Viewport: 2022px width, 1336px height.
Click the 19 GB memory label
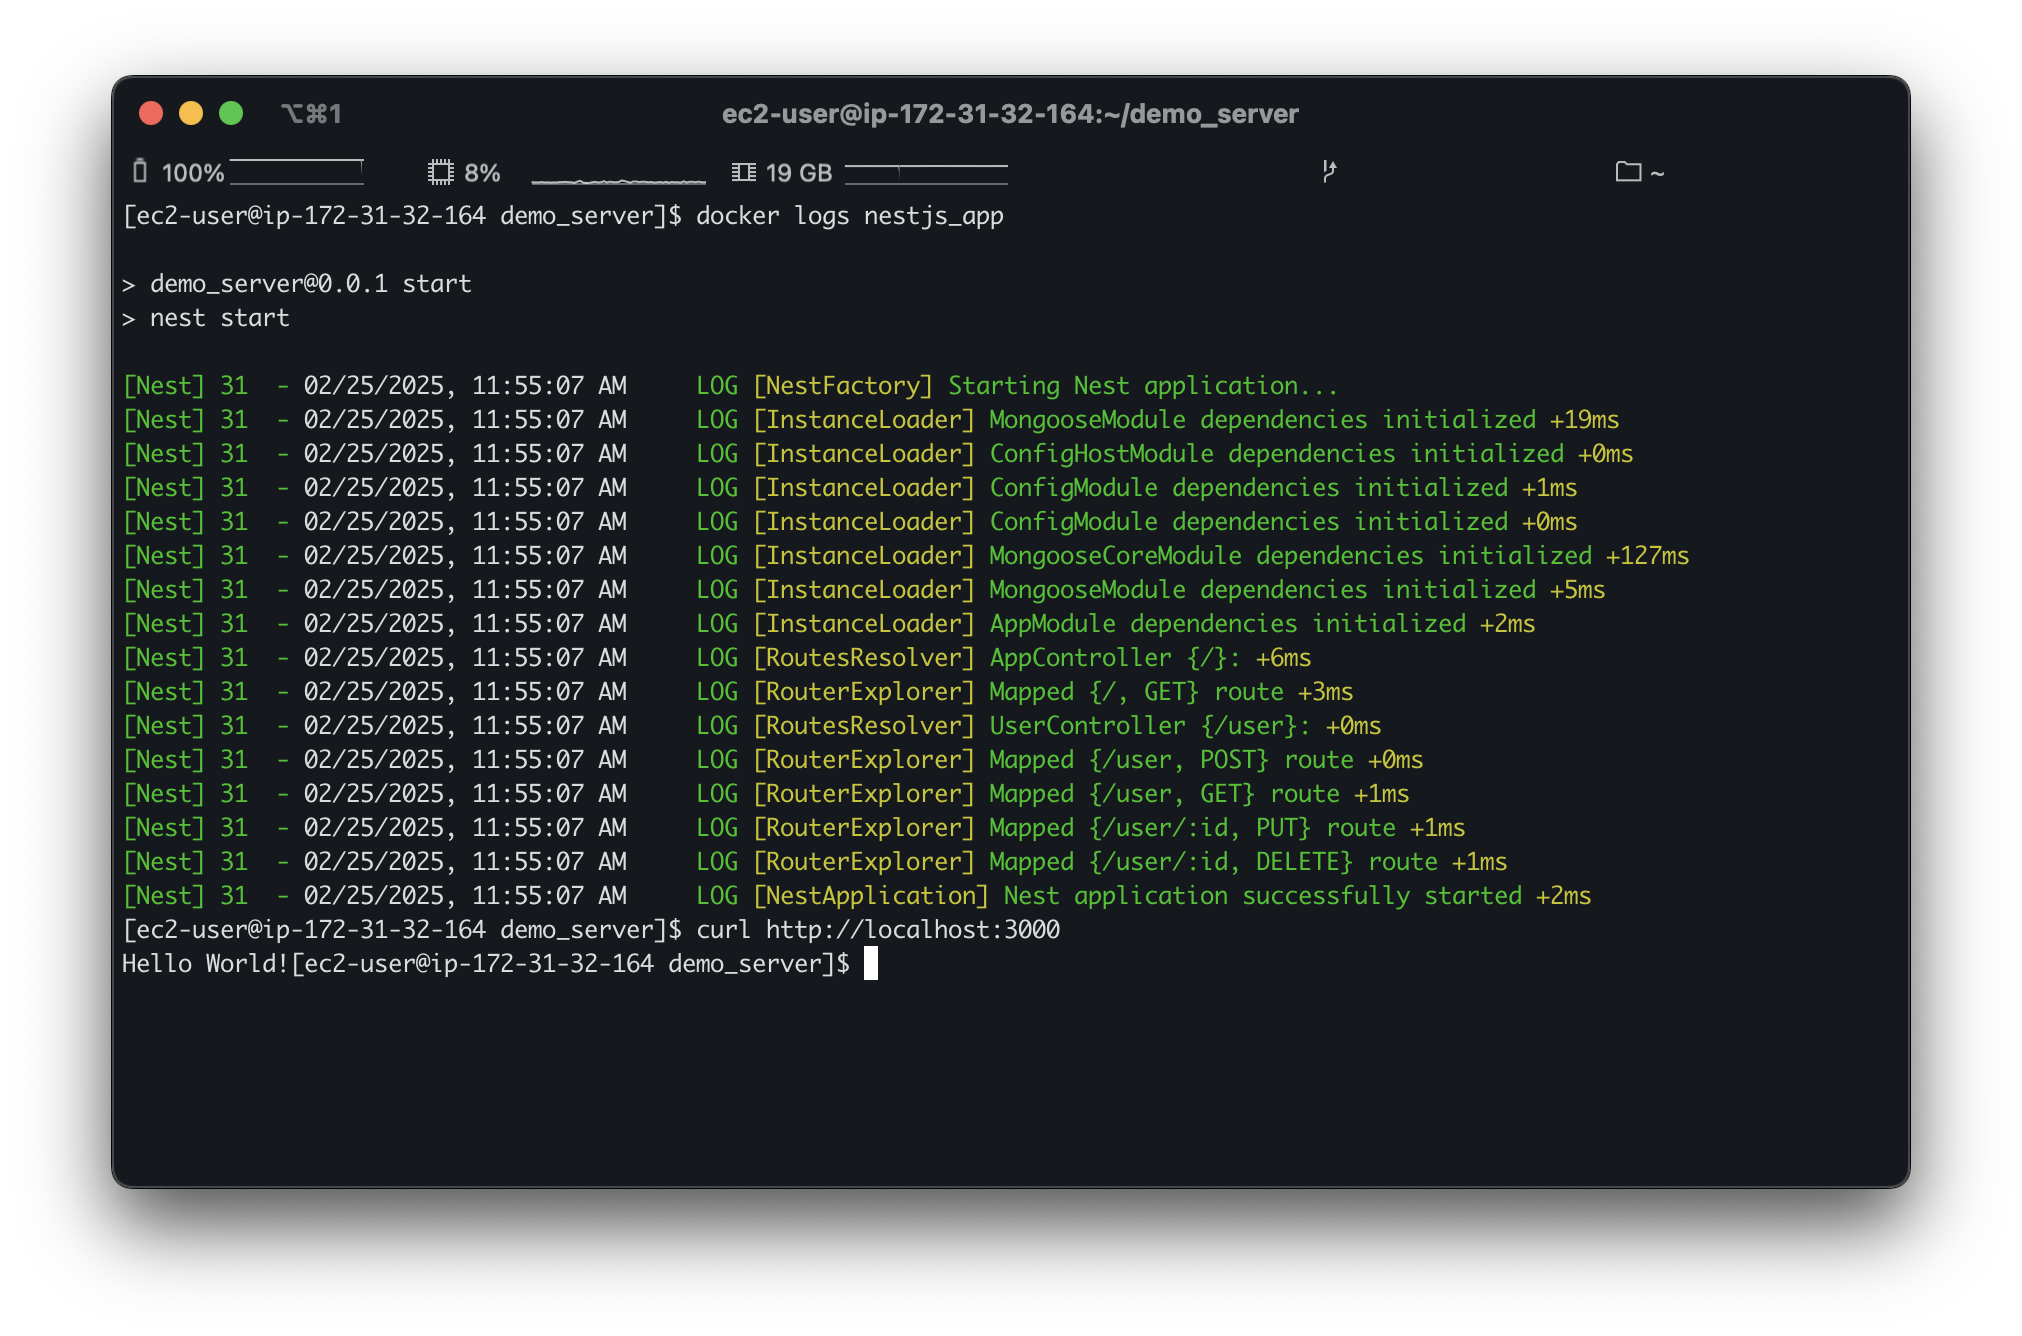(x=799, y=173)
